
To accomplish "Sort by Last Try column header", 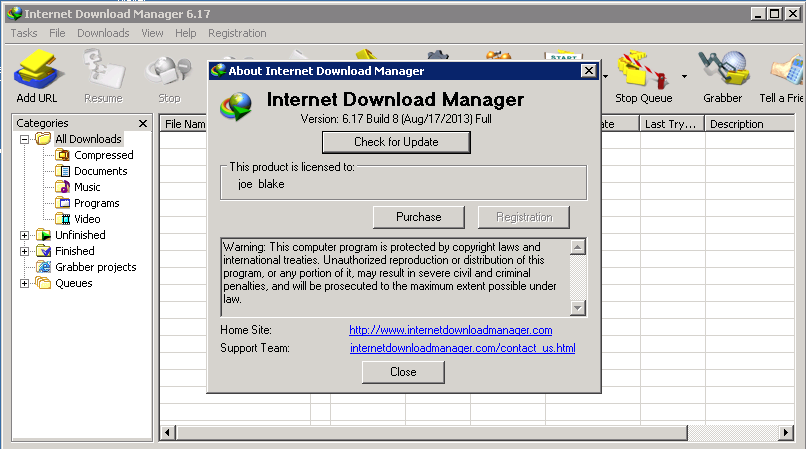I will tap(671, 124).
